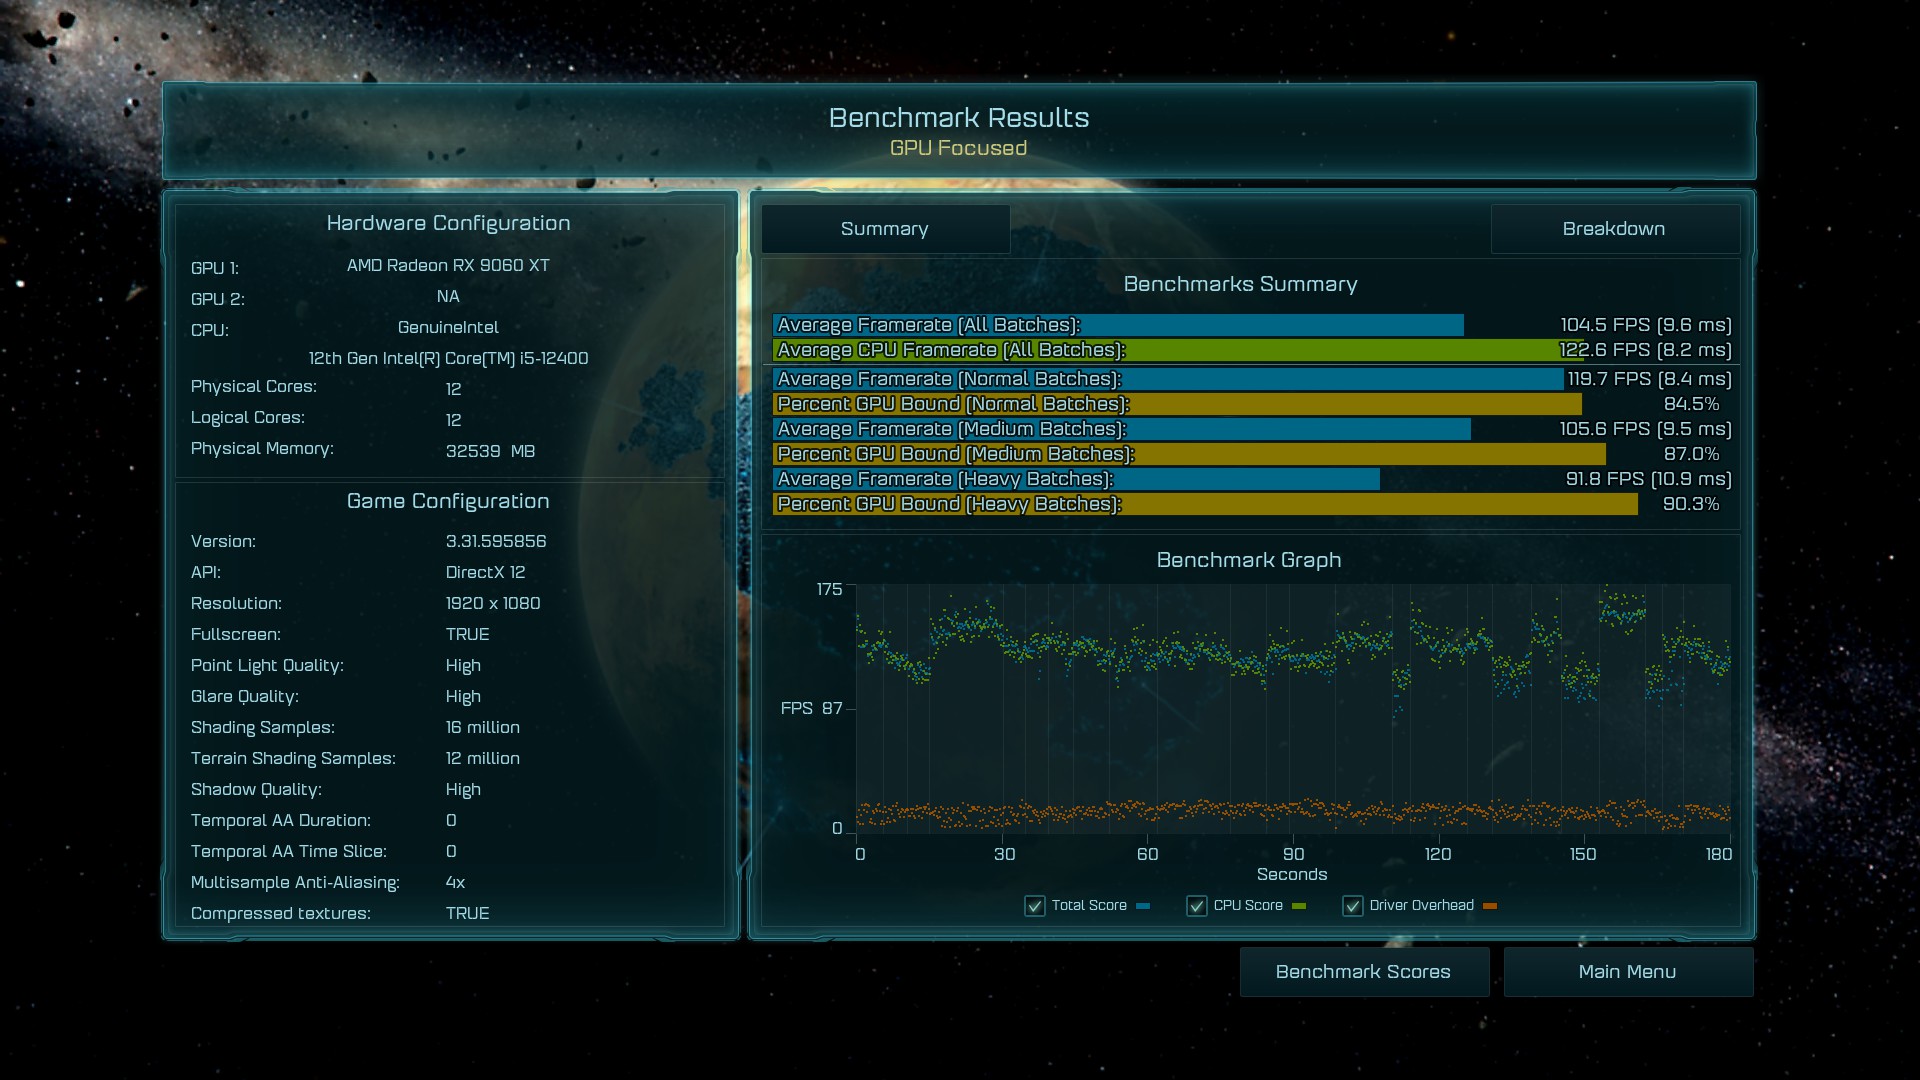Click the orange Driver Overhead legend swatch
Viewport: 1920px width, 1080px height.
pyautogui.click(x=1490, y=906)
